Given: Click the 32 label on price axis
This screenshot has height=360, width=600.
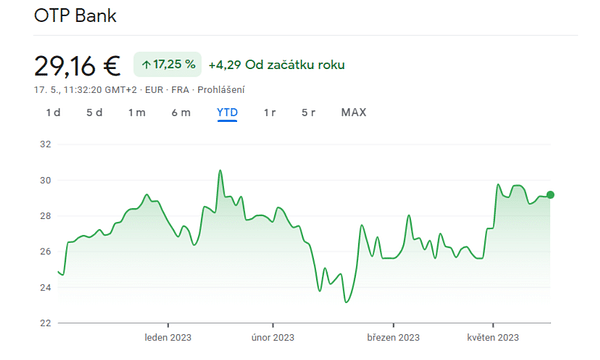Looking at the screenshot, I should [45, 145].
